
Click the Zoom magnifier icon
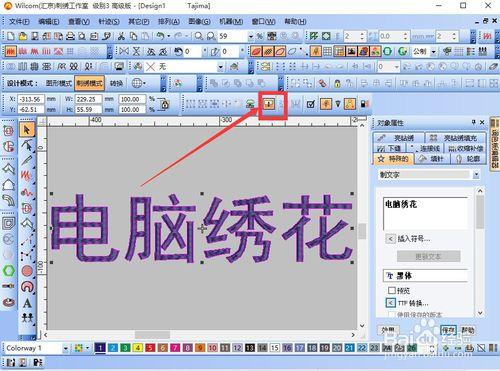click(199, 36)
